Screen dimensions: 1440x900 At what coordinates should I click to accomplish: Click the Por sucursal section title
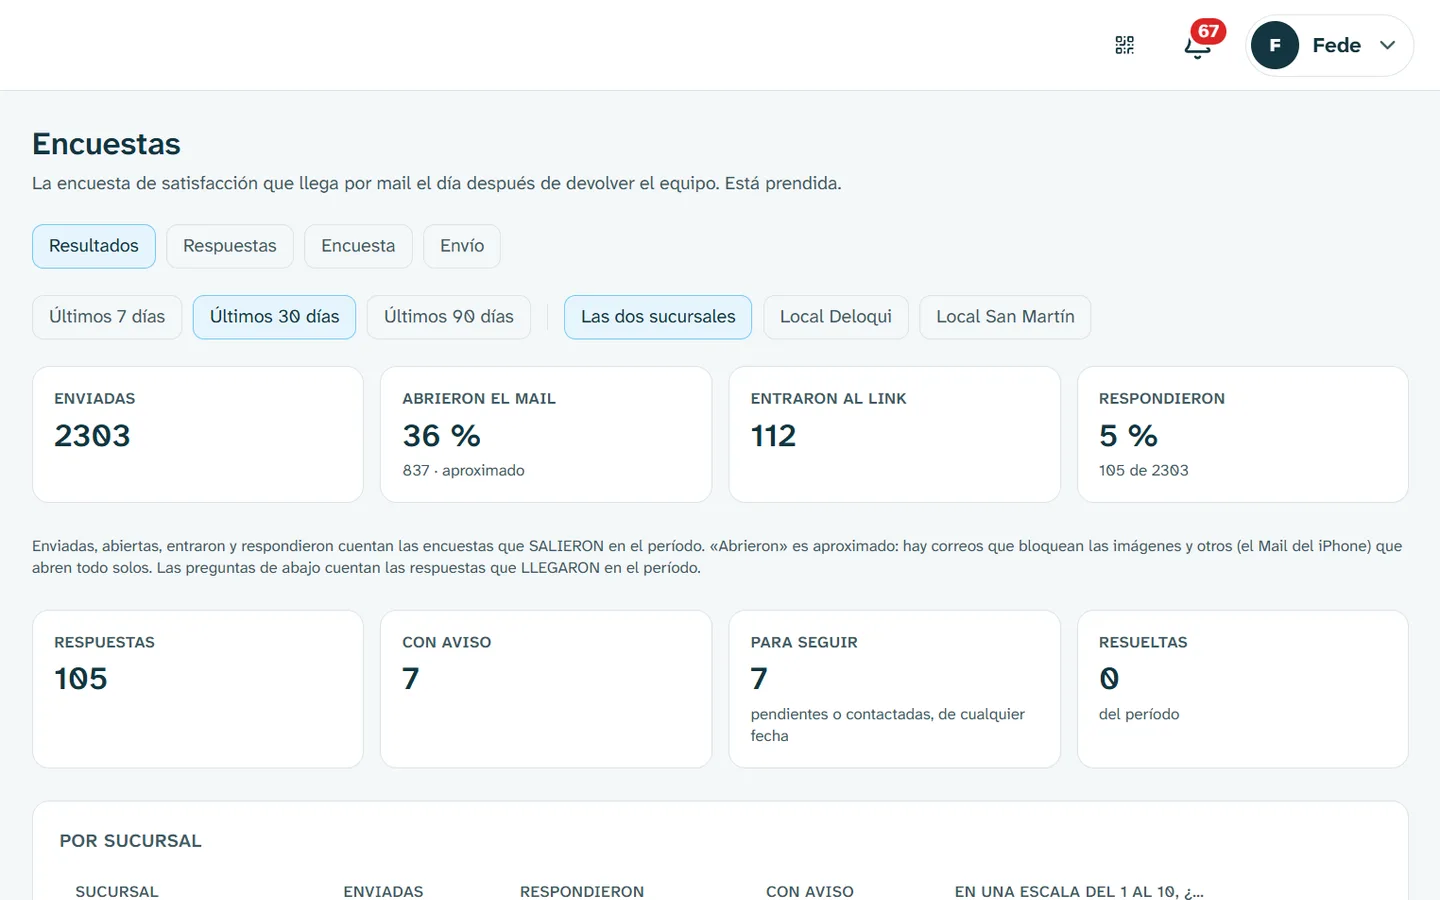coord(130,841)
